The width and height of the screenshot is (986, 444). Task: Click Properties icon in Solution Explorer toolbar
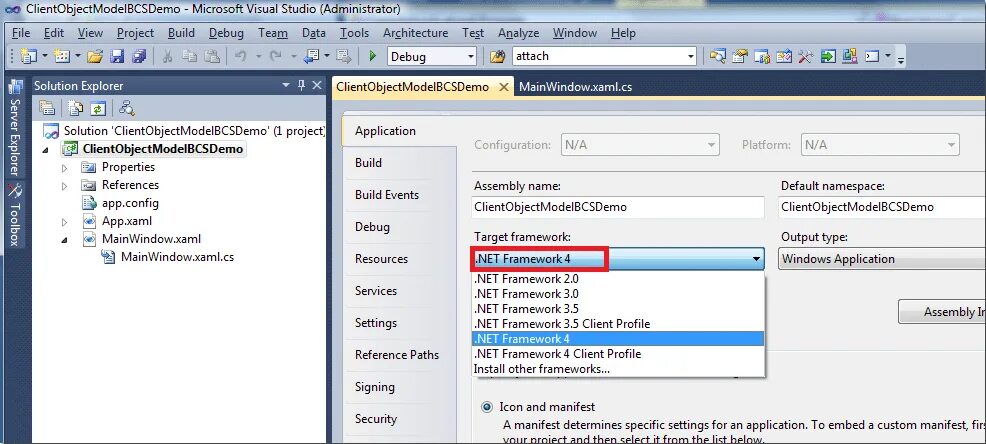point(47,108)
